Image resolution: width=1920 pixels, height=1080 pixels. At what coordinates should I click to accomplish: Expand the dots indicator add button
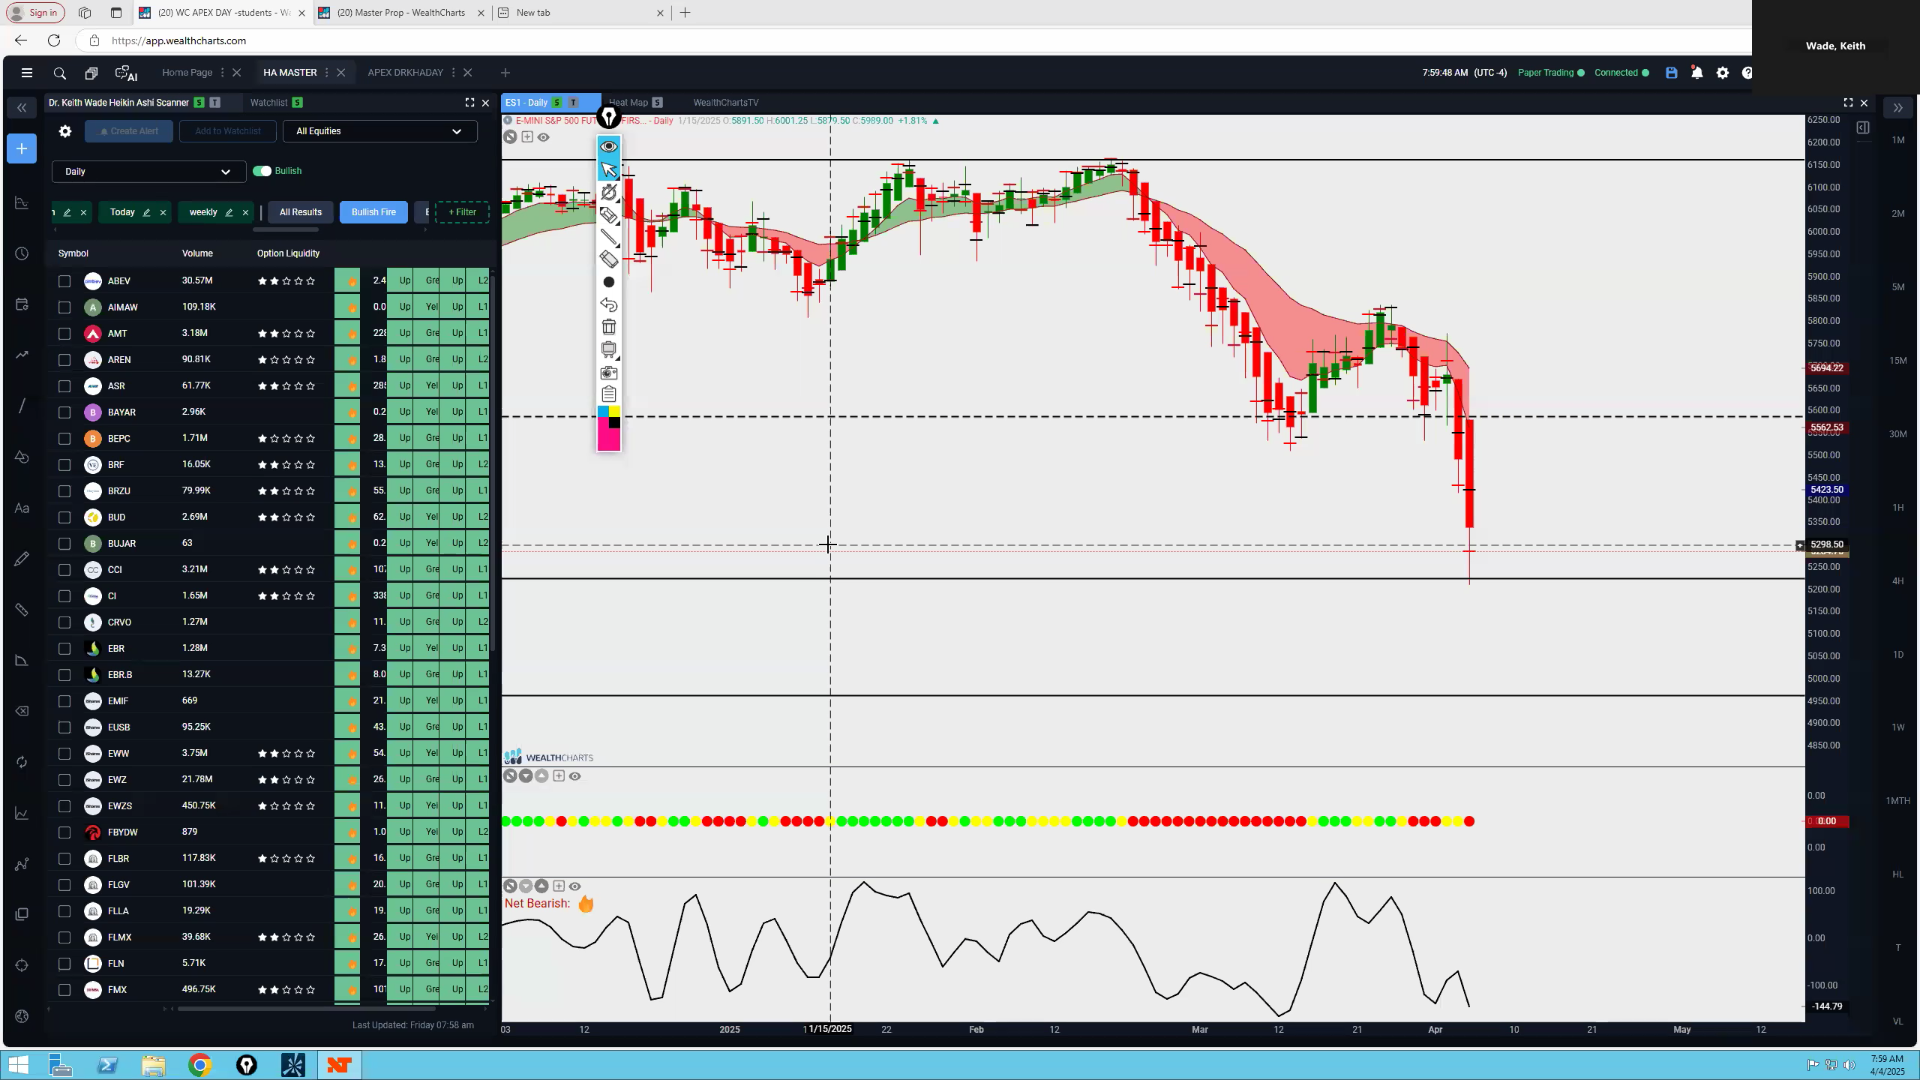(559, 776)
